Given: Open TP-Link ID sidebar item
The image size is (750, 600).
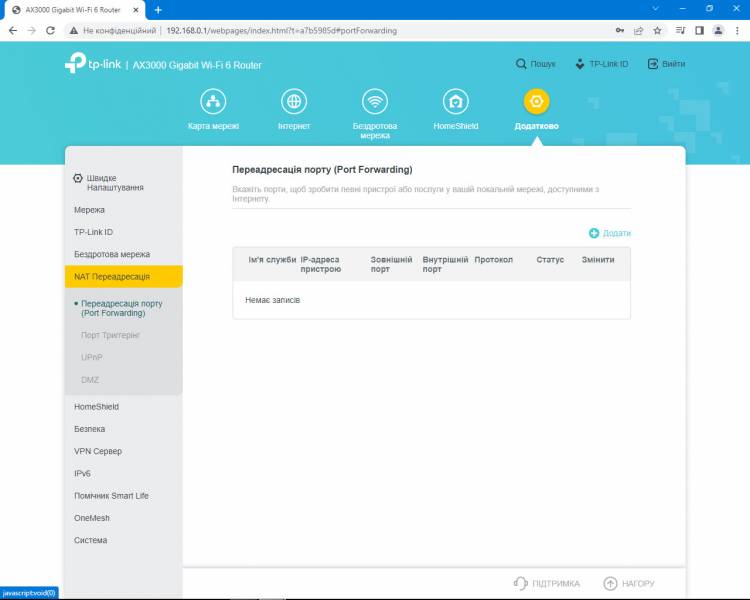Looking at the screenshot, I should 93,232.
